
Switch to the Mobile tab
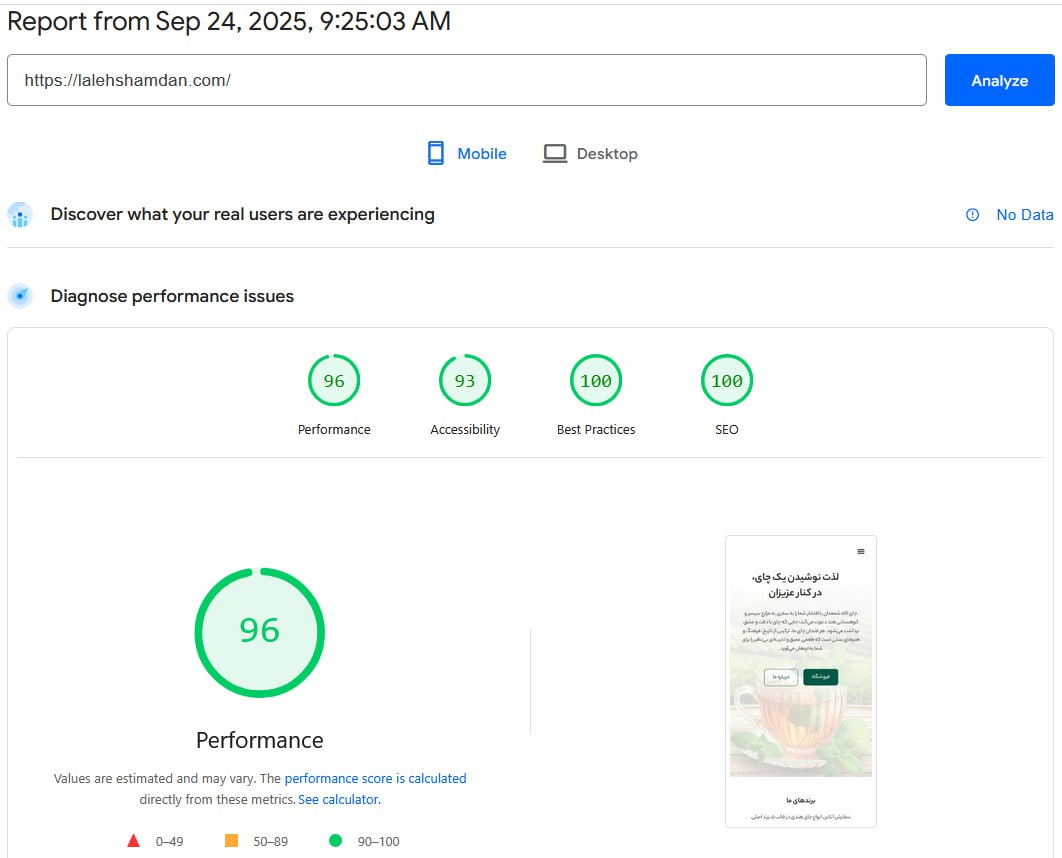coord(481,154)
